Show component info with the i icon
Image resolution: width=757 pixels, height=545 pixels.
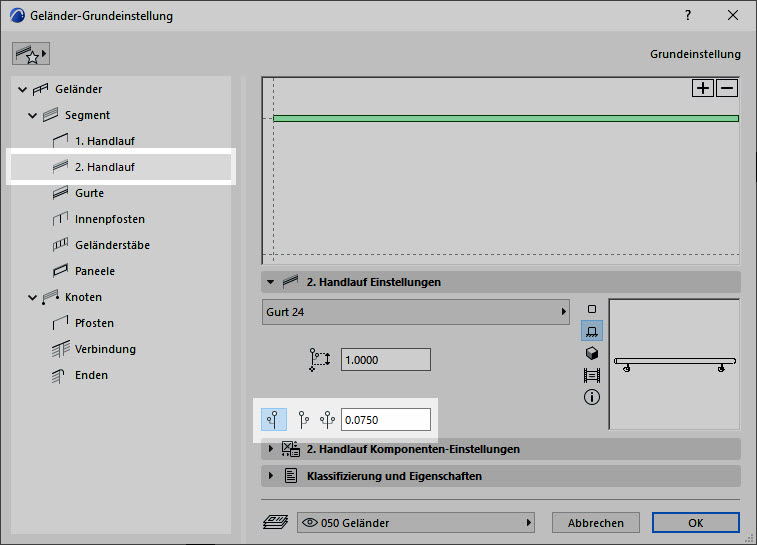[592, 397]
